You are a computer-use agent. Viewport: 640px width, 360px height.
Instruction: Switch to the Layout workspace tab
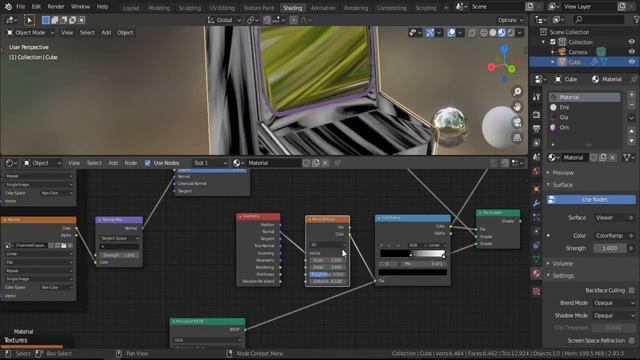(131, 8)
